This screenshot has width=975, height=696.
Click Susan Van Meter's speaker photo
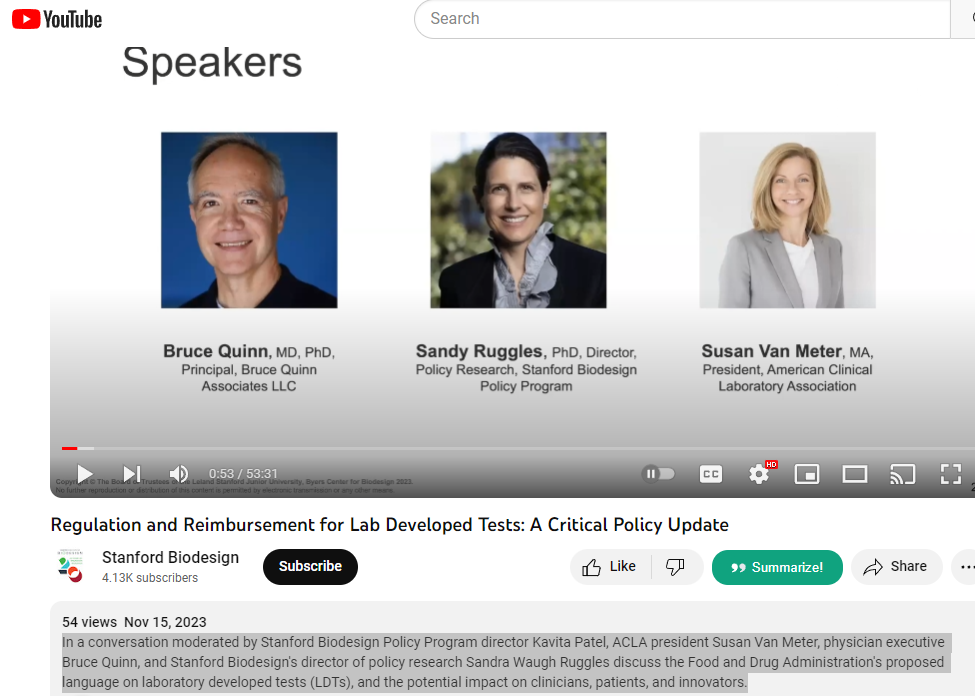[x=787, y=220]
